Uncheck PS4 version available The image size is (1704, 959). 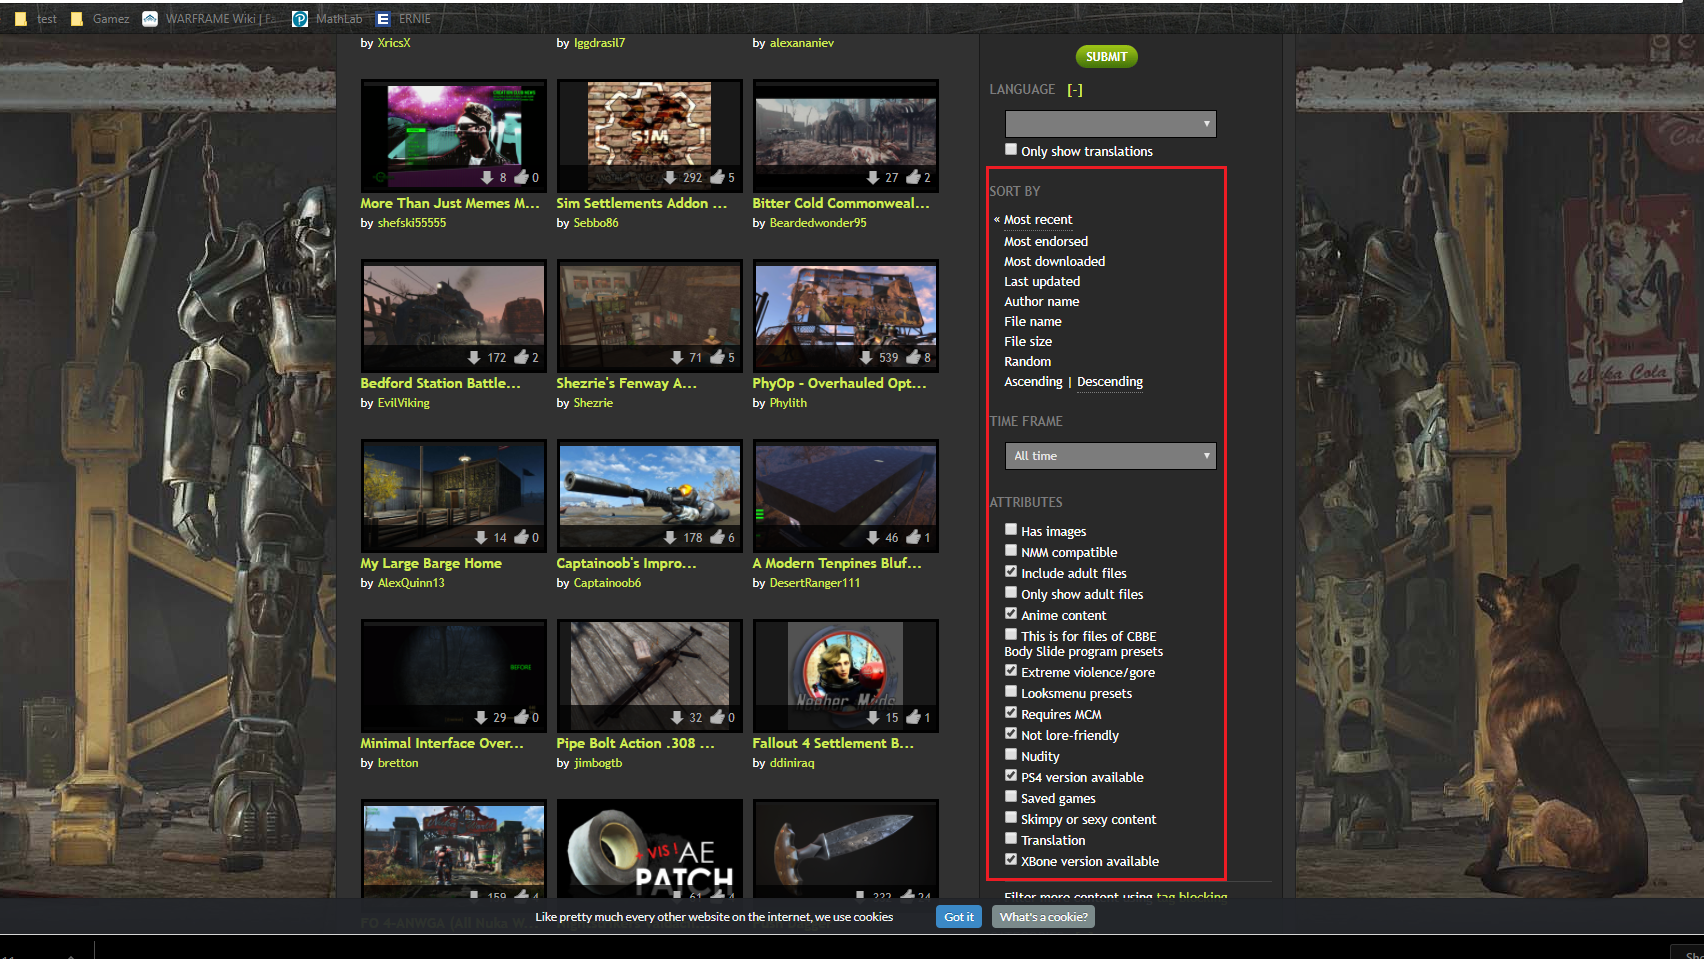[x=1011, y=776]
